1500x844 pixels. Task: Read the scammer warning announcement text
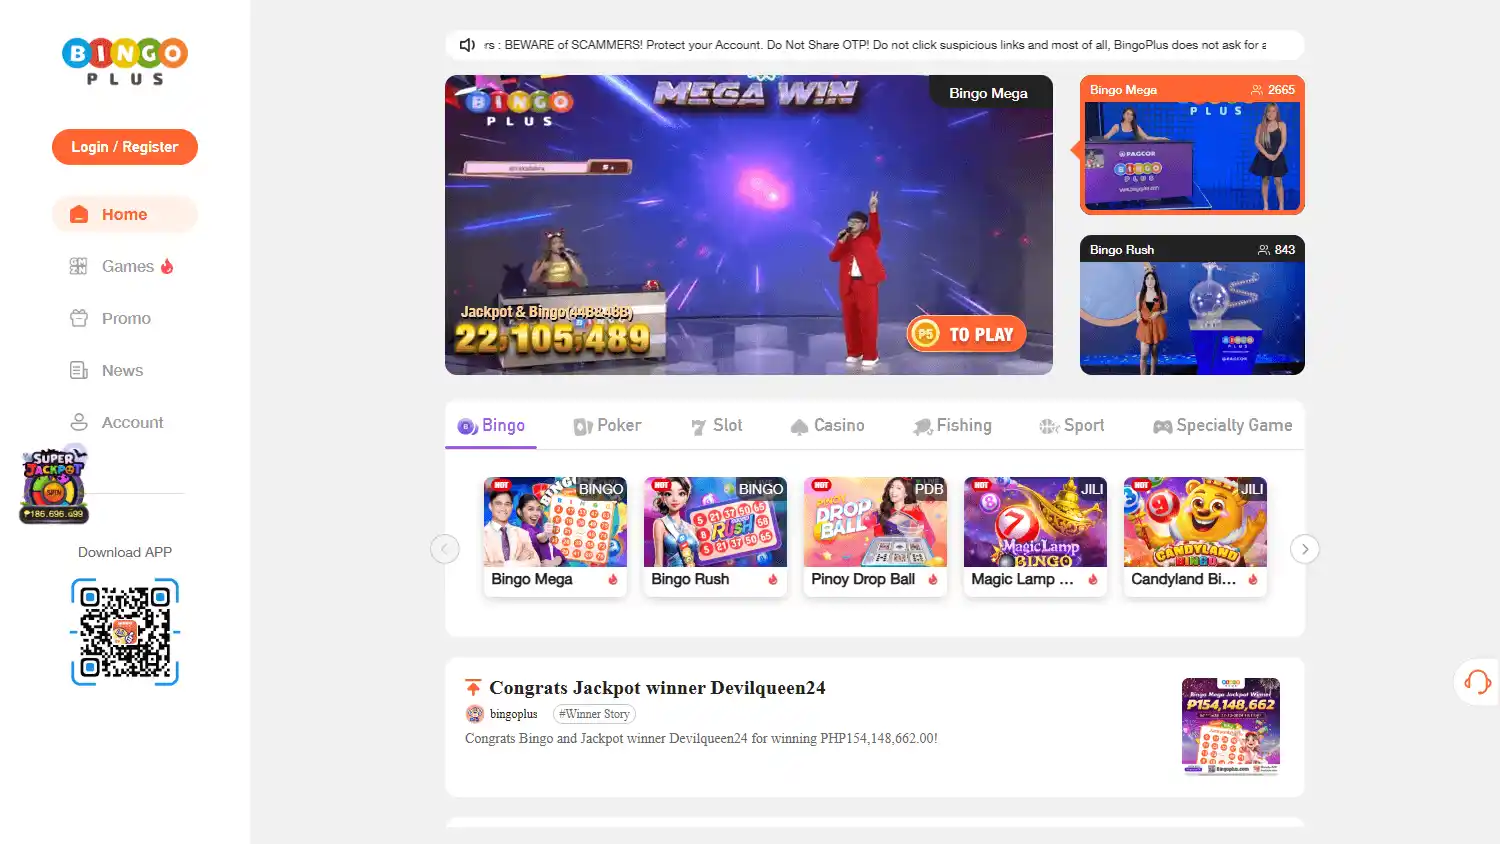click(875, 45)
